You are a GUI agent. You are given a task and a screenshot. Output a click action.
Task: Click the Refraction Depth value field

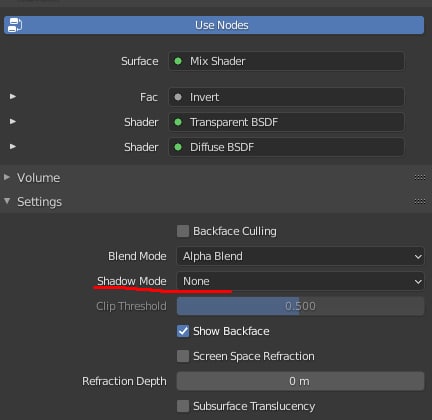pos(300,381)
